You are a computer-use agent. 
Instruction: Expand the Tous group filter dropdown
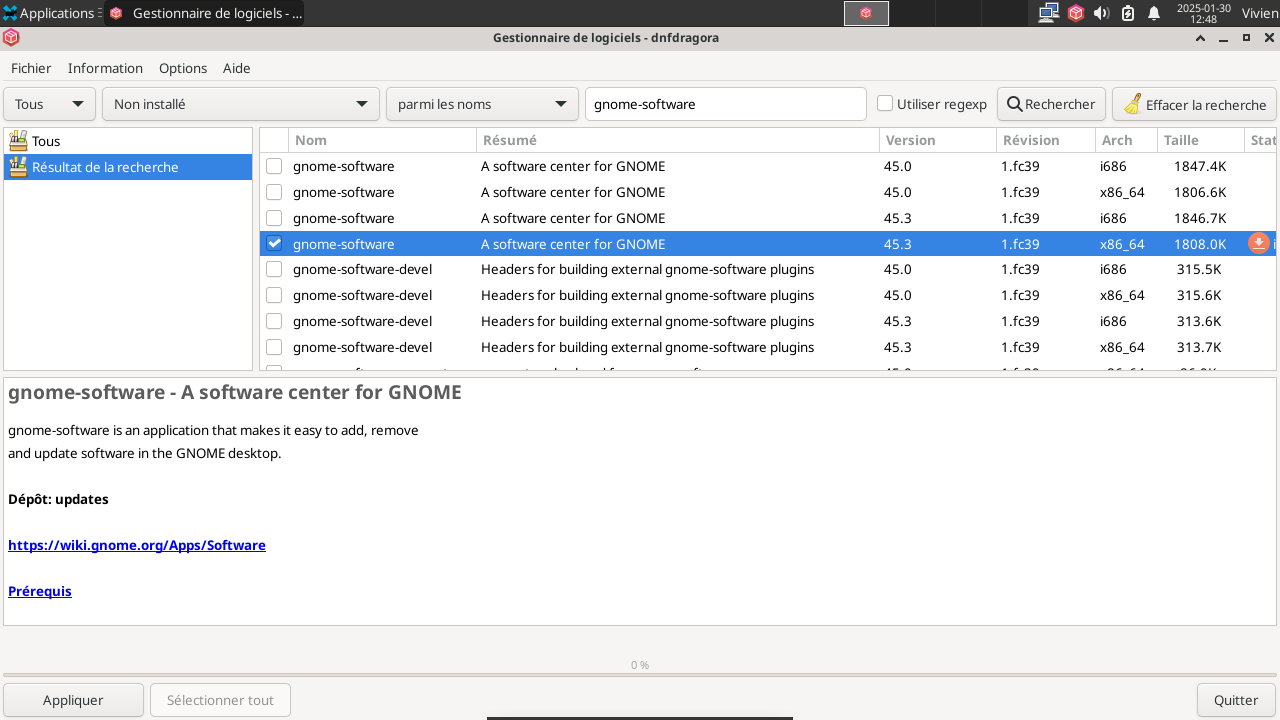[x=50, y=104]
